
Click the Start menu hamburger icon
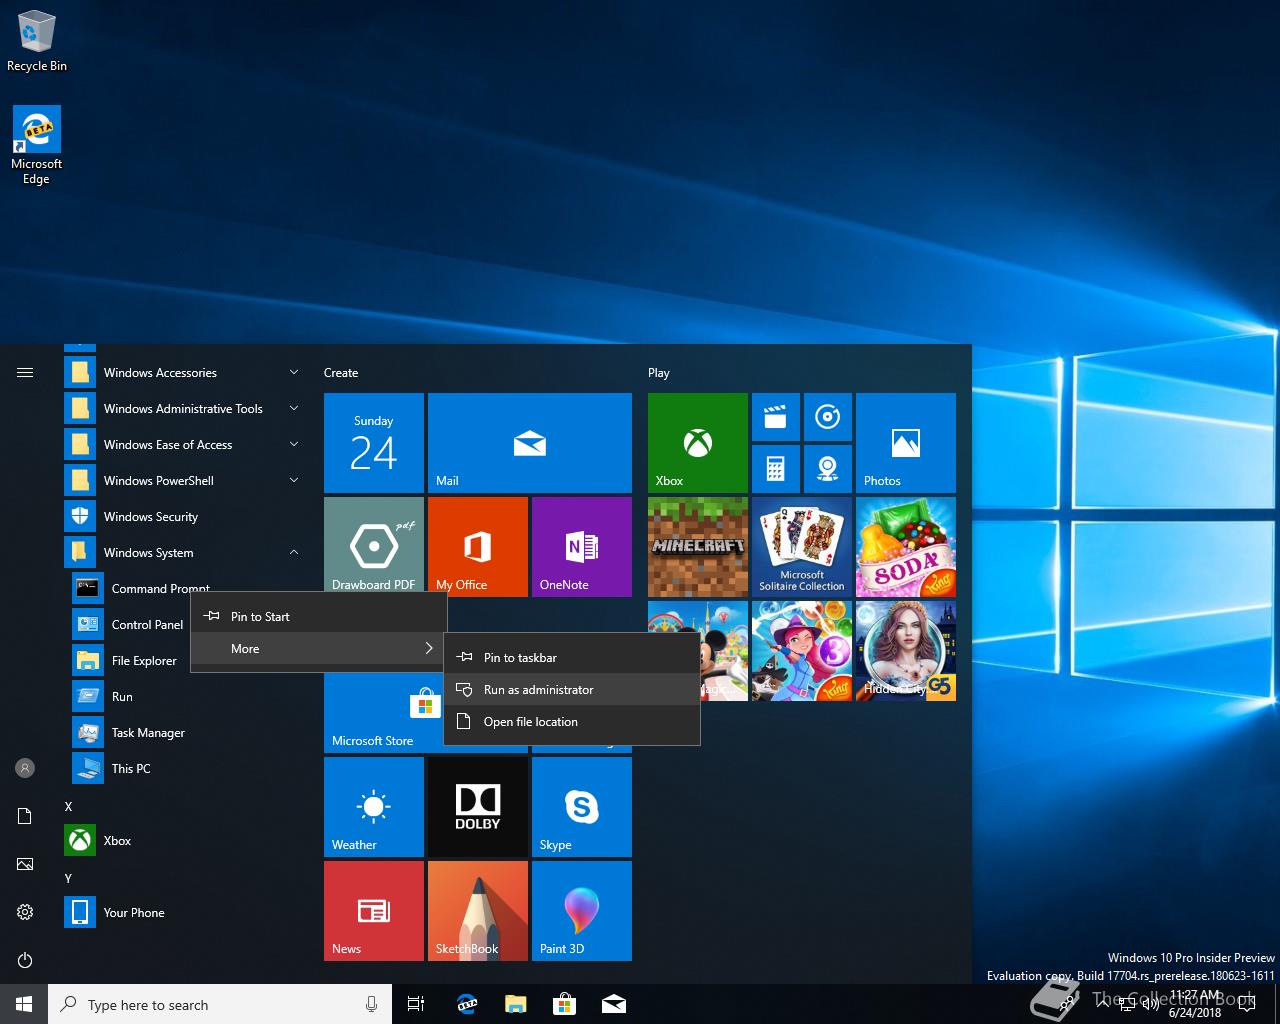25,373
